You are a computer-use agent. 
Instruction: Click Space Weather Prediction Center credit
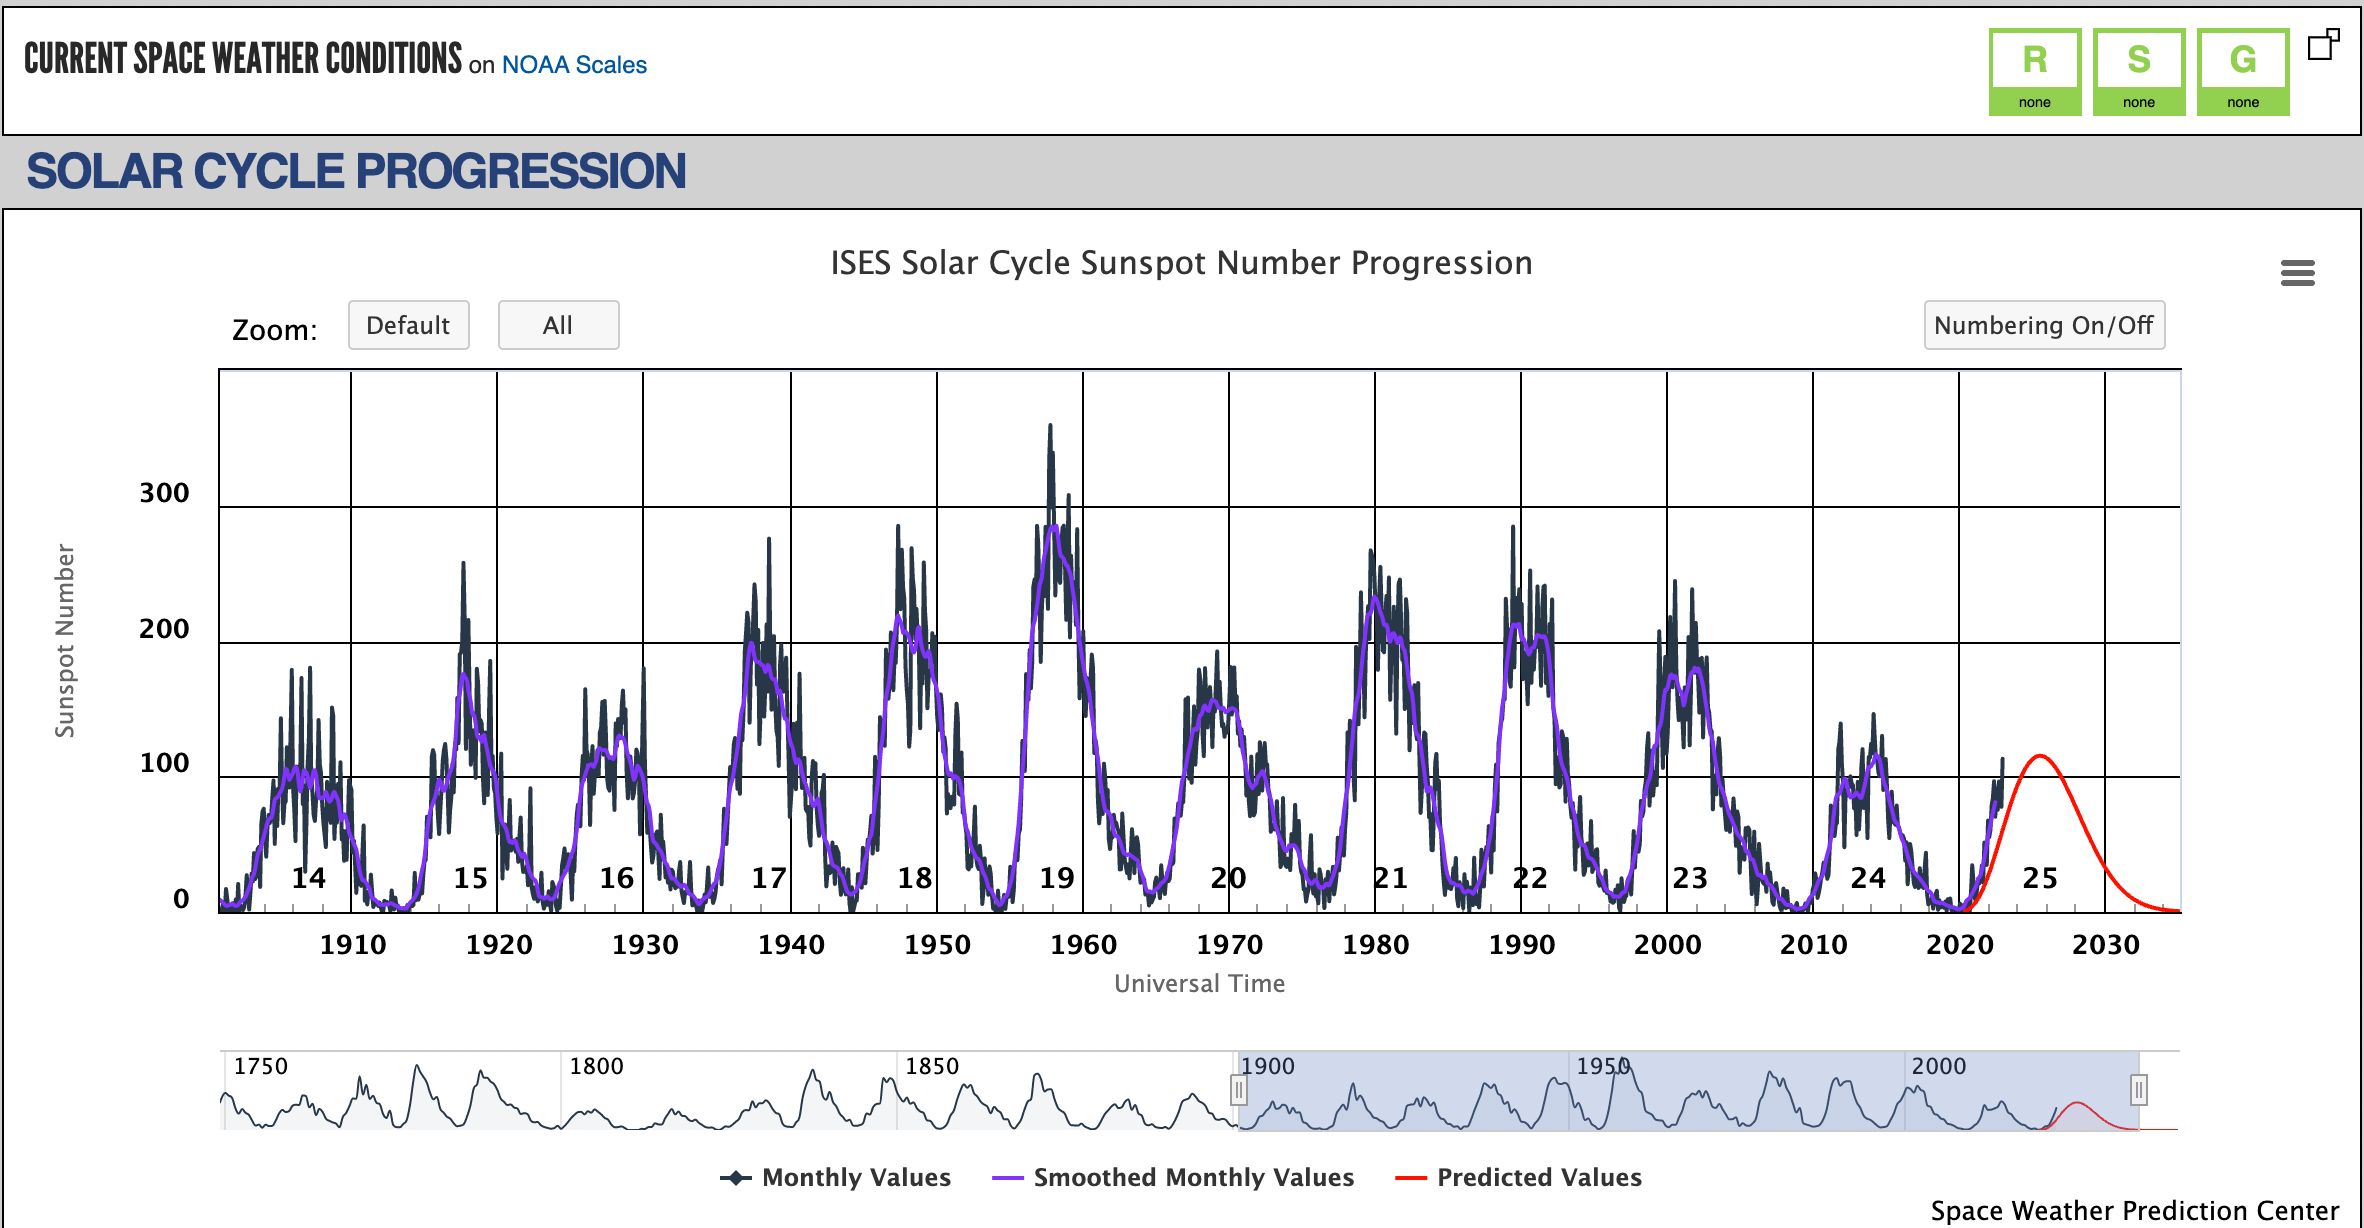point(2135,1211)
